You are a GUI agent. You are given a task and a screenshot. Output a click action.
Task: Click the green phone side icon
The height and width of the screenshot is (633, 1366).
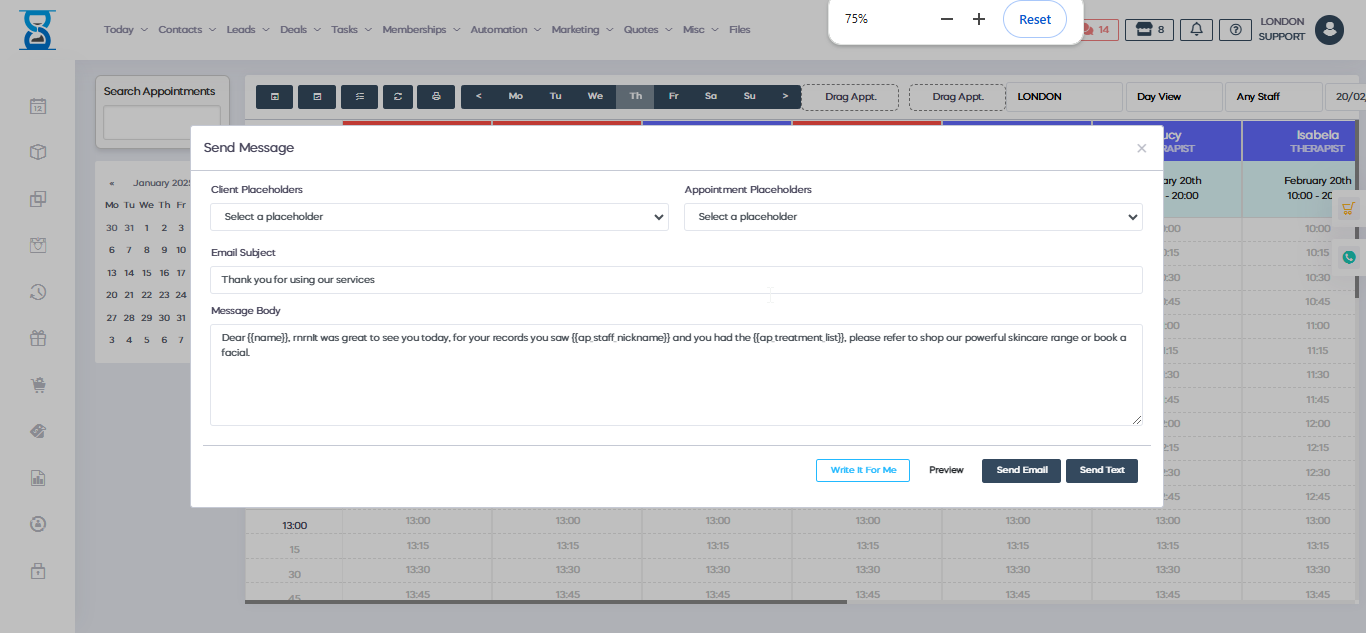click(x=1348, y=257)
